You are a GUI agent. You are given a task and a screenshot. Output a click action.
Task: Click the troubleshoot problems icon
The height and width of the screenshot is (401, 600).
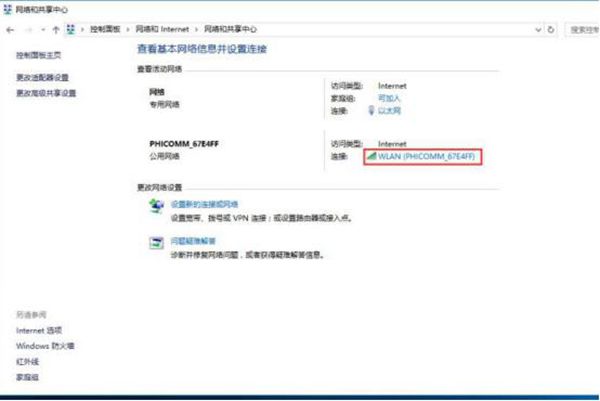click(x=156, y=242)
